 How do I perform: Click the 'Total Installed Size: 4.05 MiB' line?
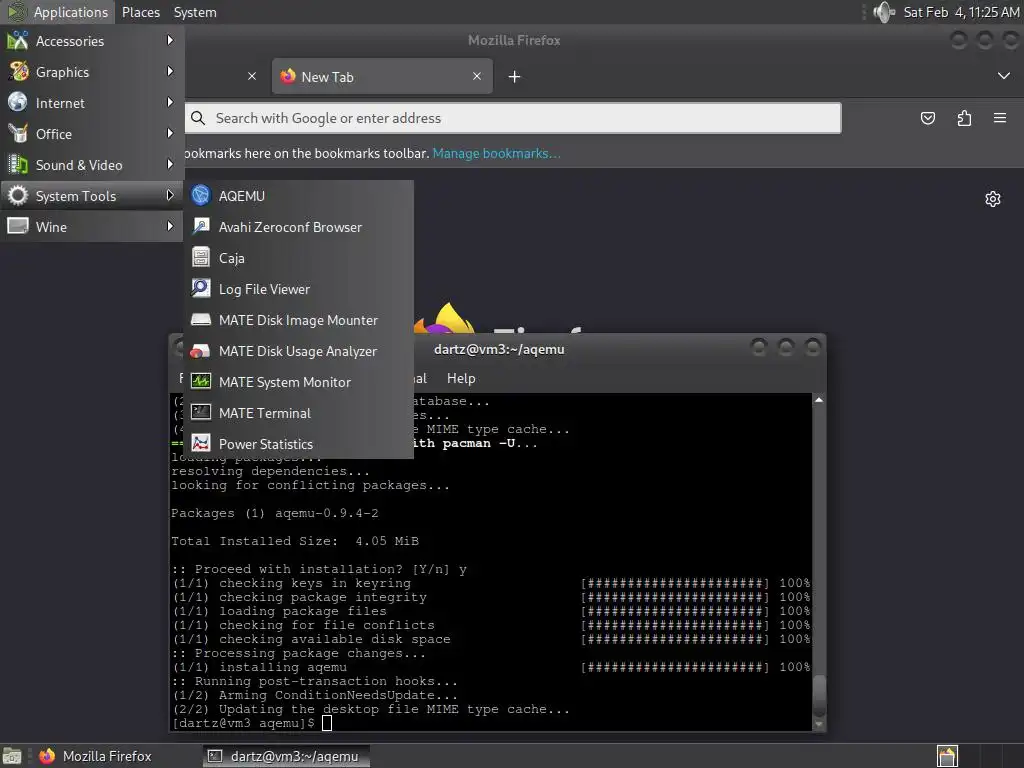coord(295,541)
